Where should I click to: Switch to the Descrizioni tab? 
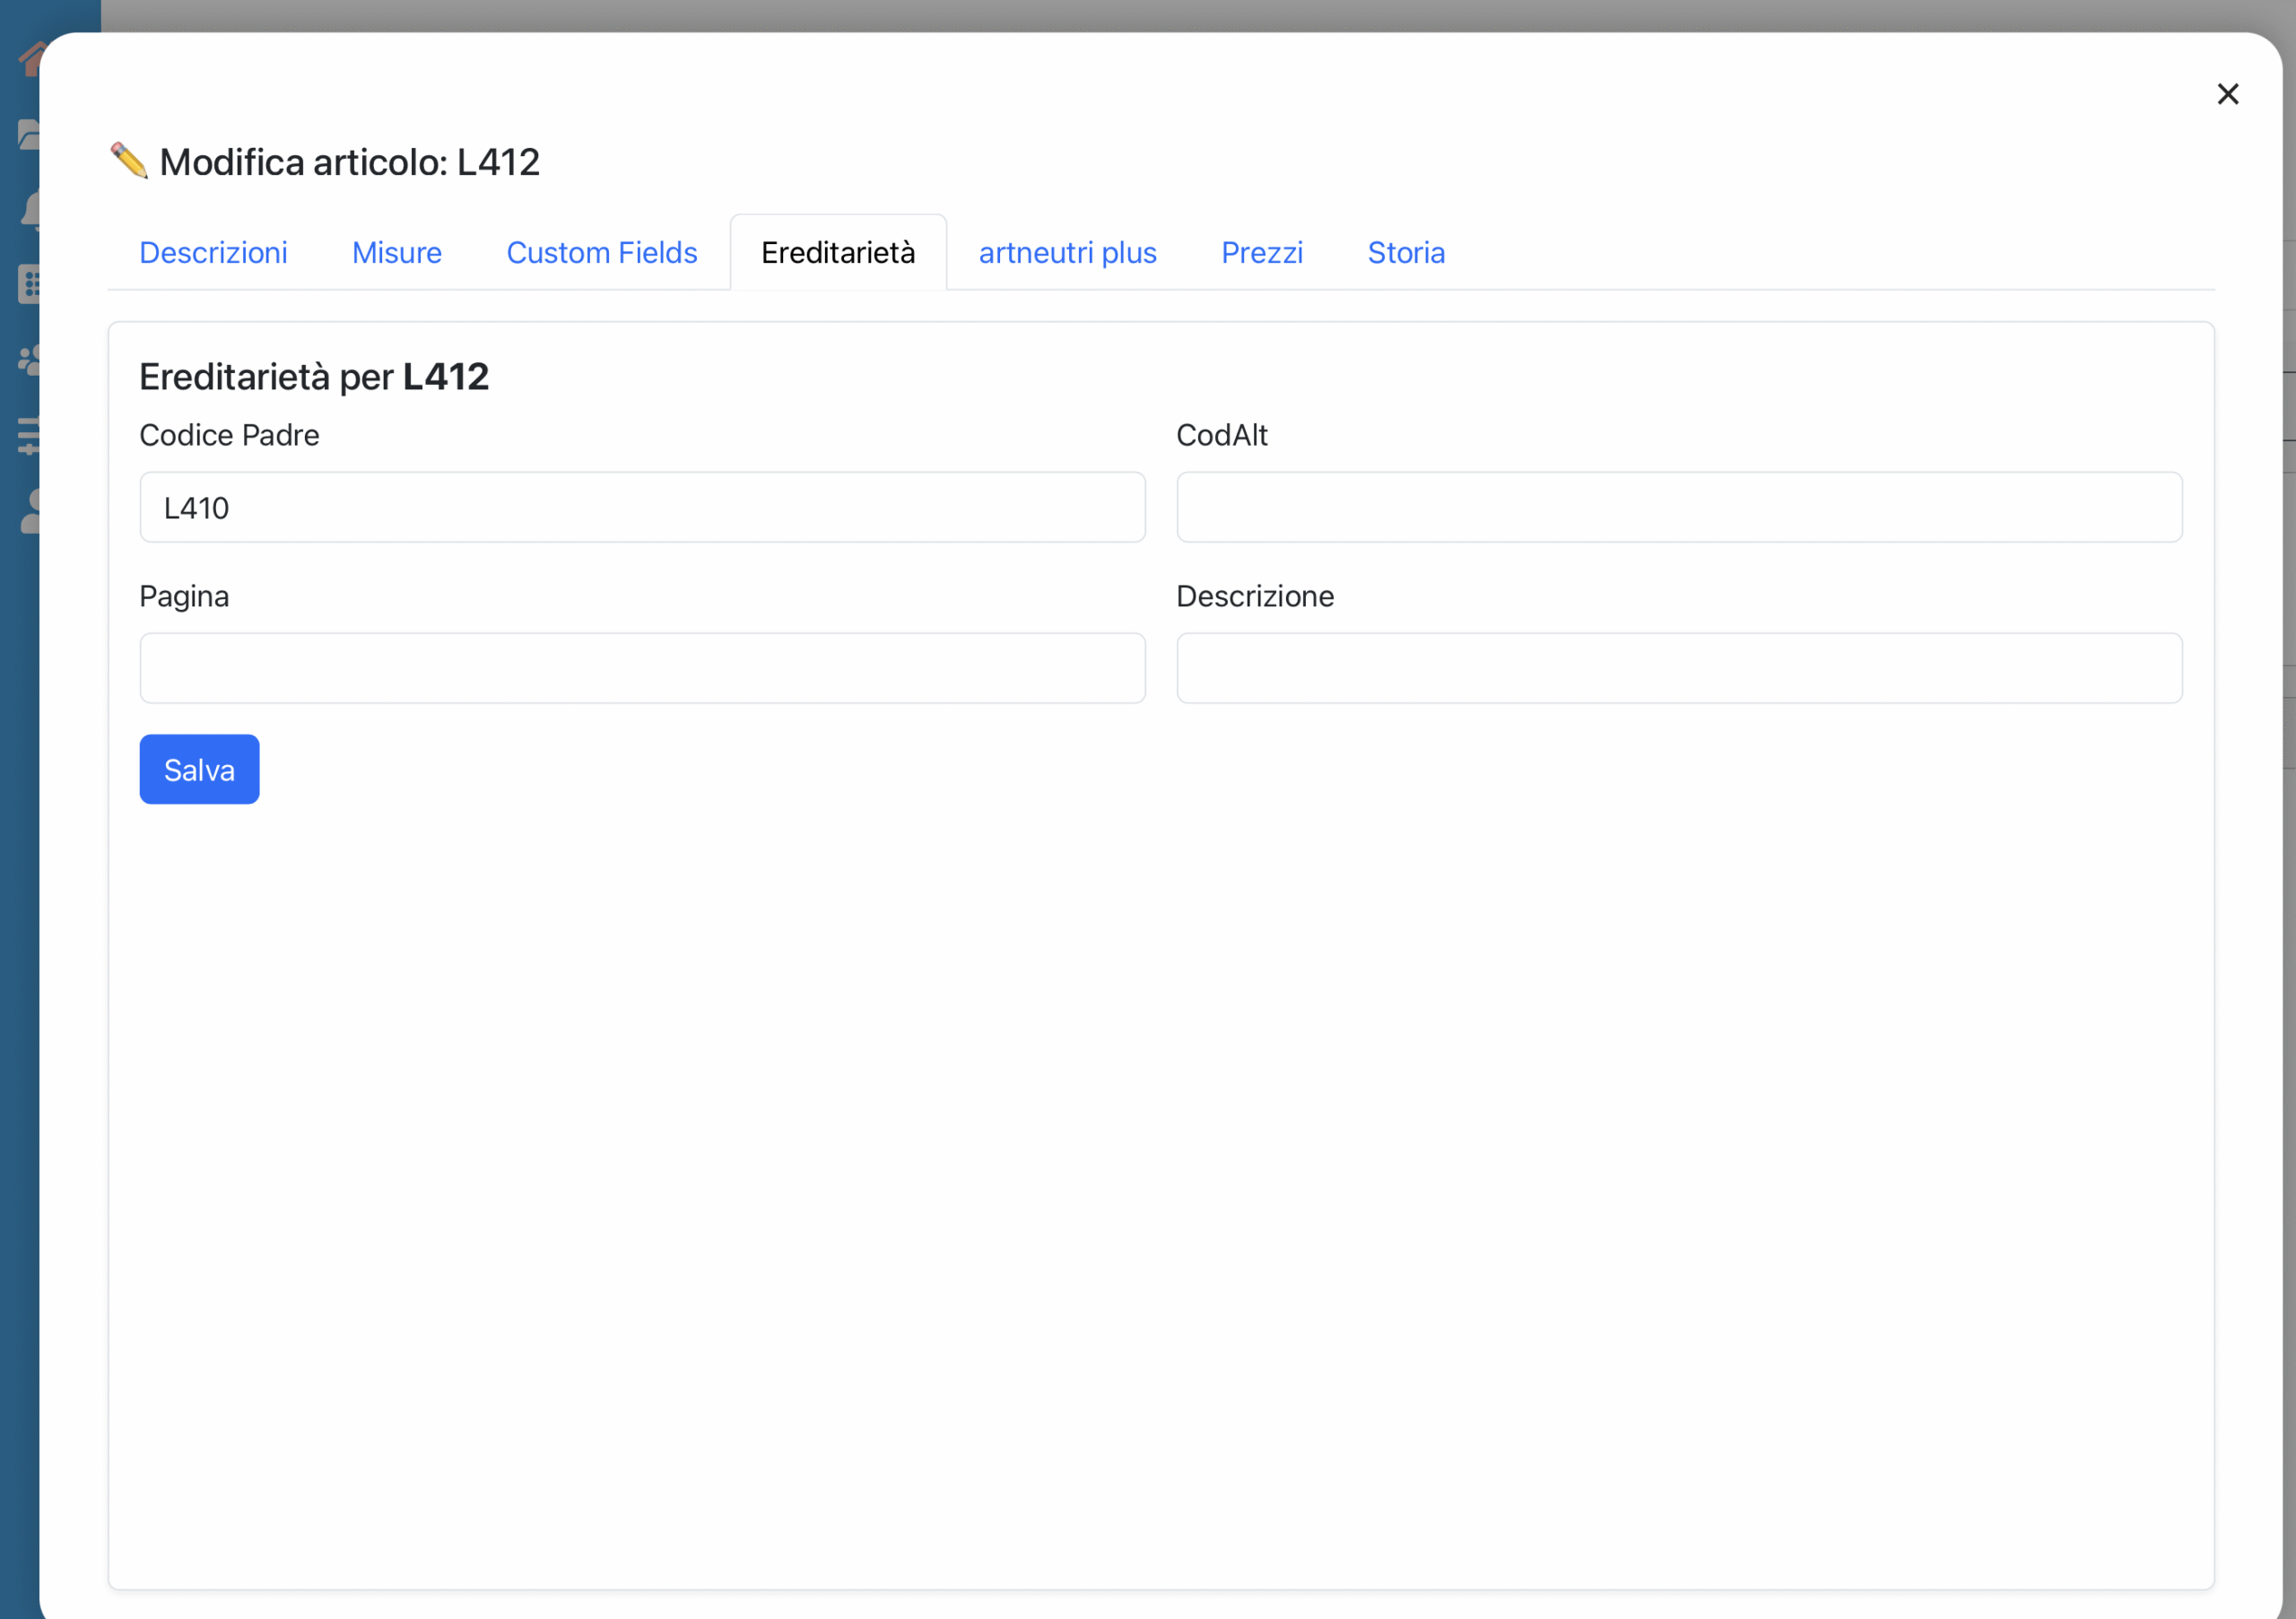pos(213,253)
